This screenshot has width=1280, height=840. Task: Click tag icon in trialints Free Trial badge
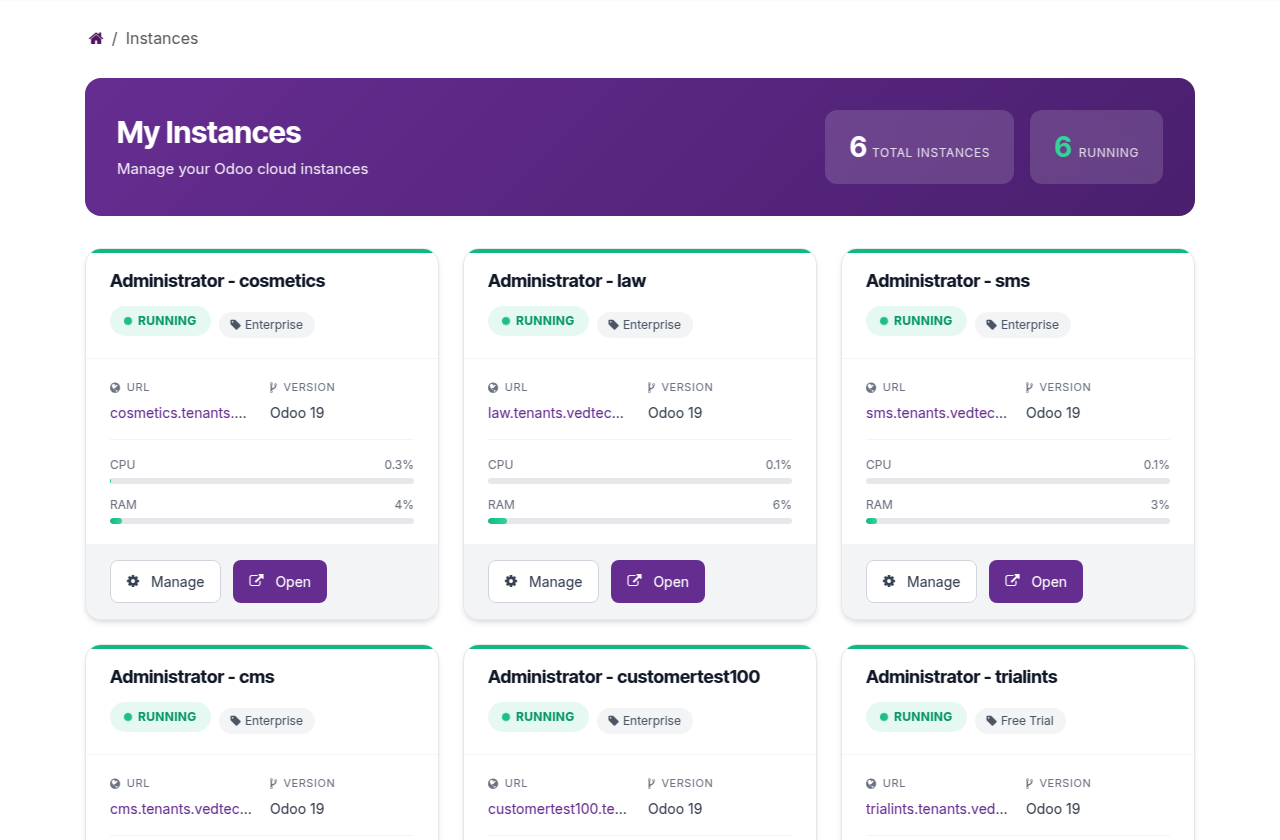(x=991, y=721)
